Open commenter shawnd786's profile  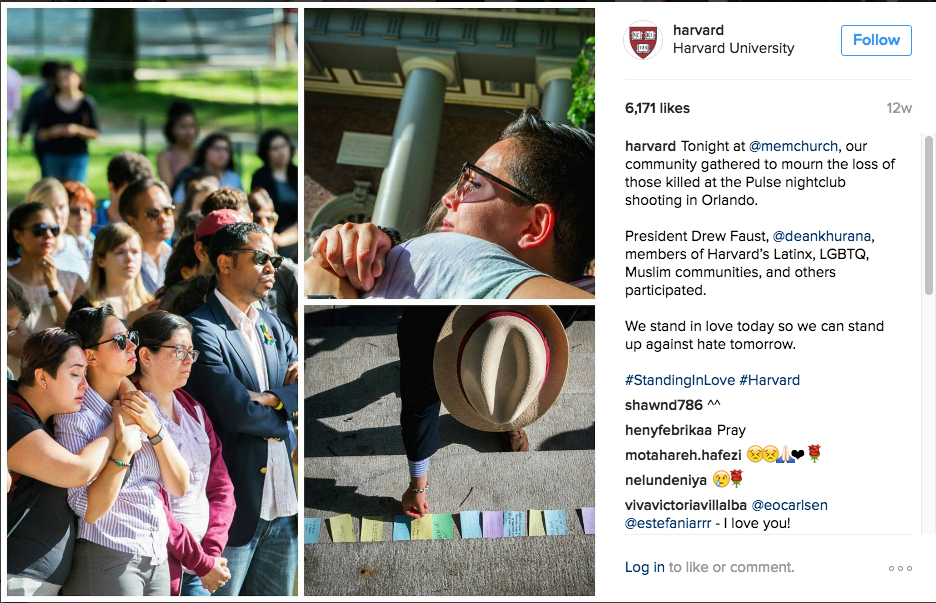click(x=663, y=405)
